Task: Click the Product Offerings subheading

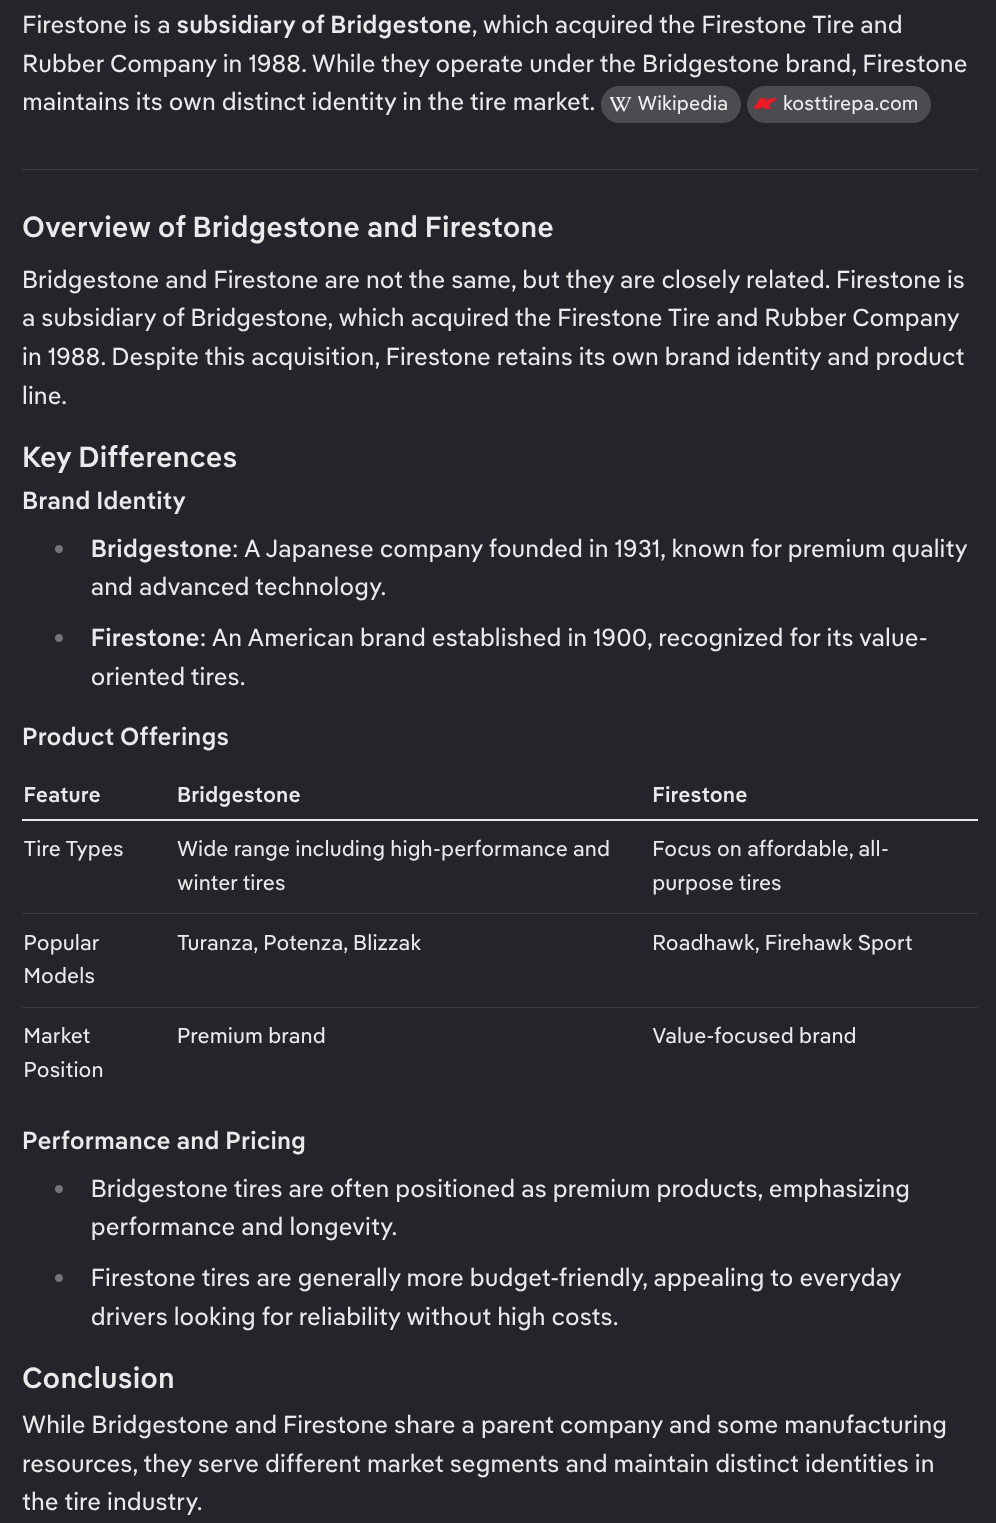Action: [x=126, y=736]
